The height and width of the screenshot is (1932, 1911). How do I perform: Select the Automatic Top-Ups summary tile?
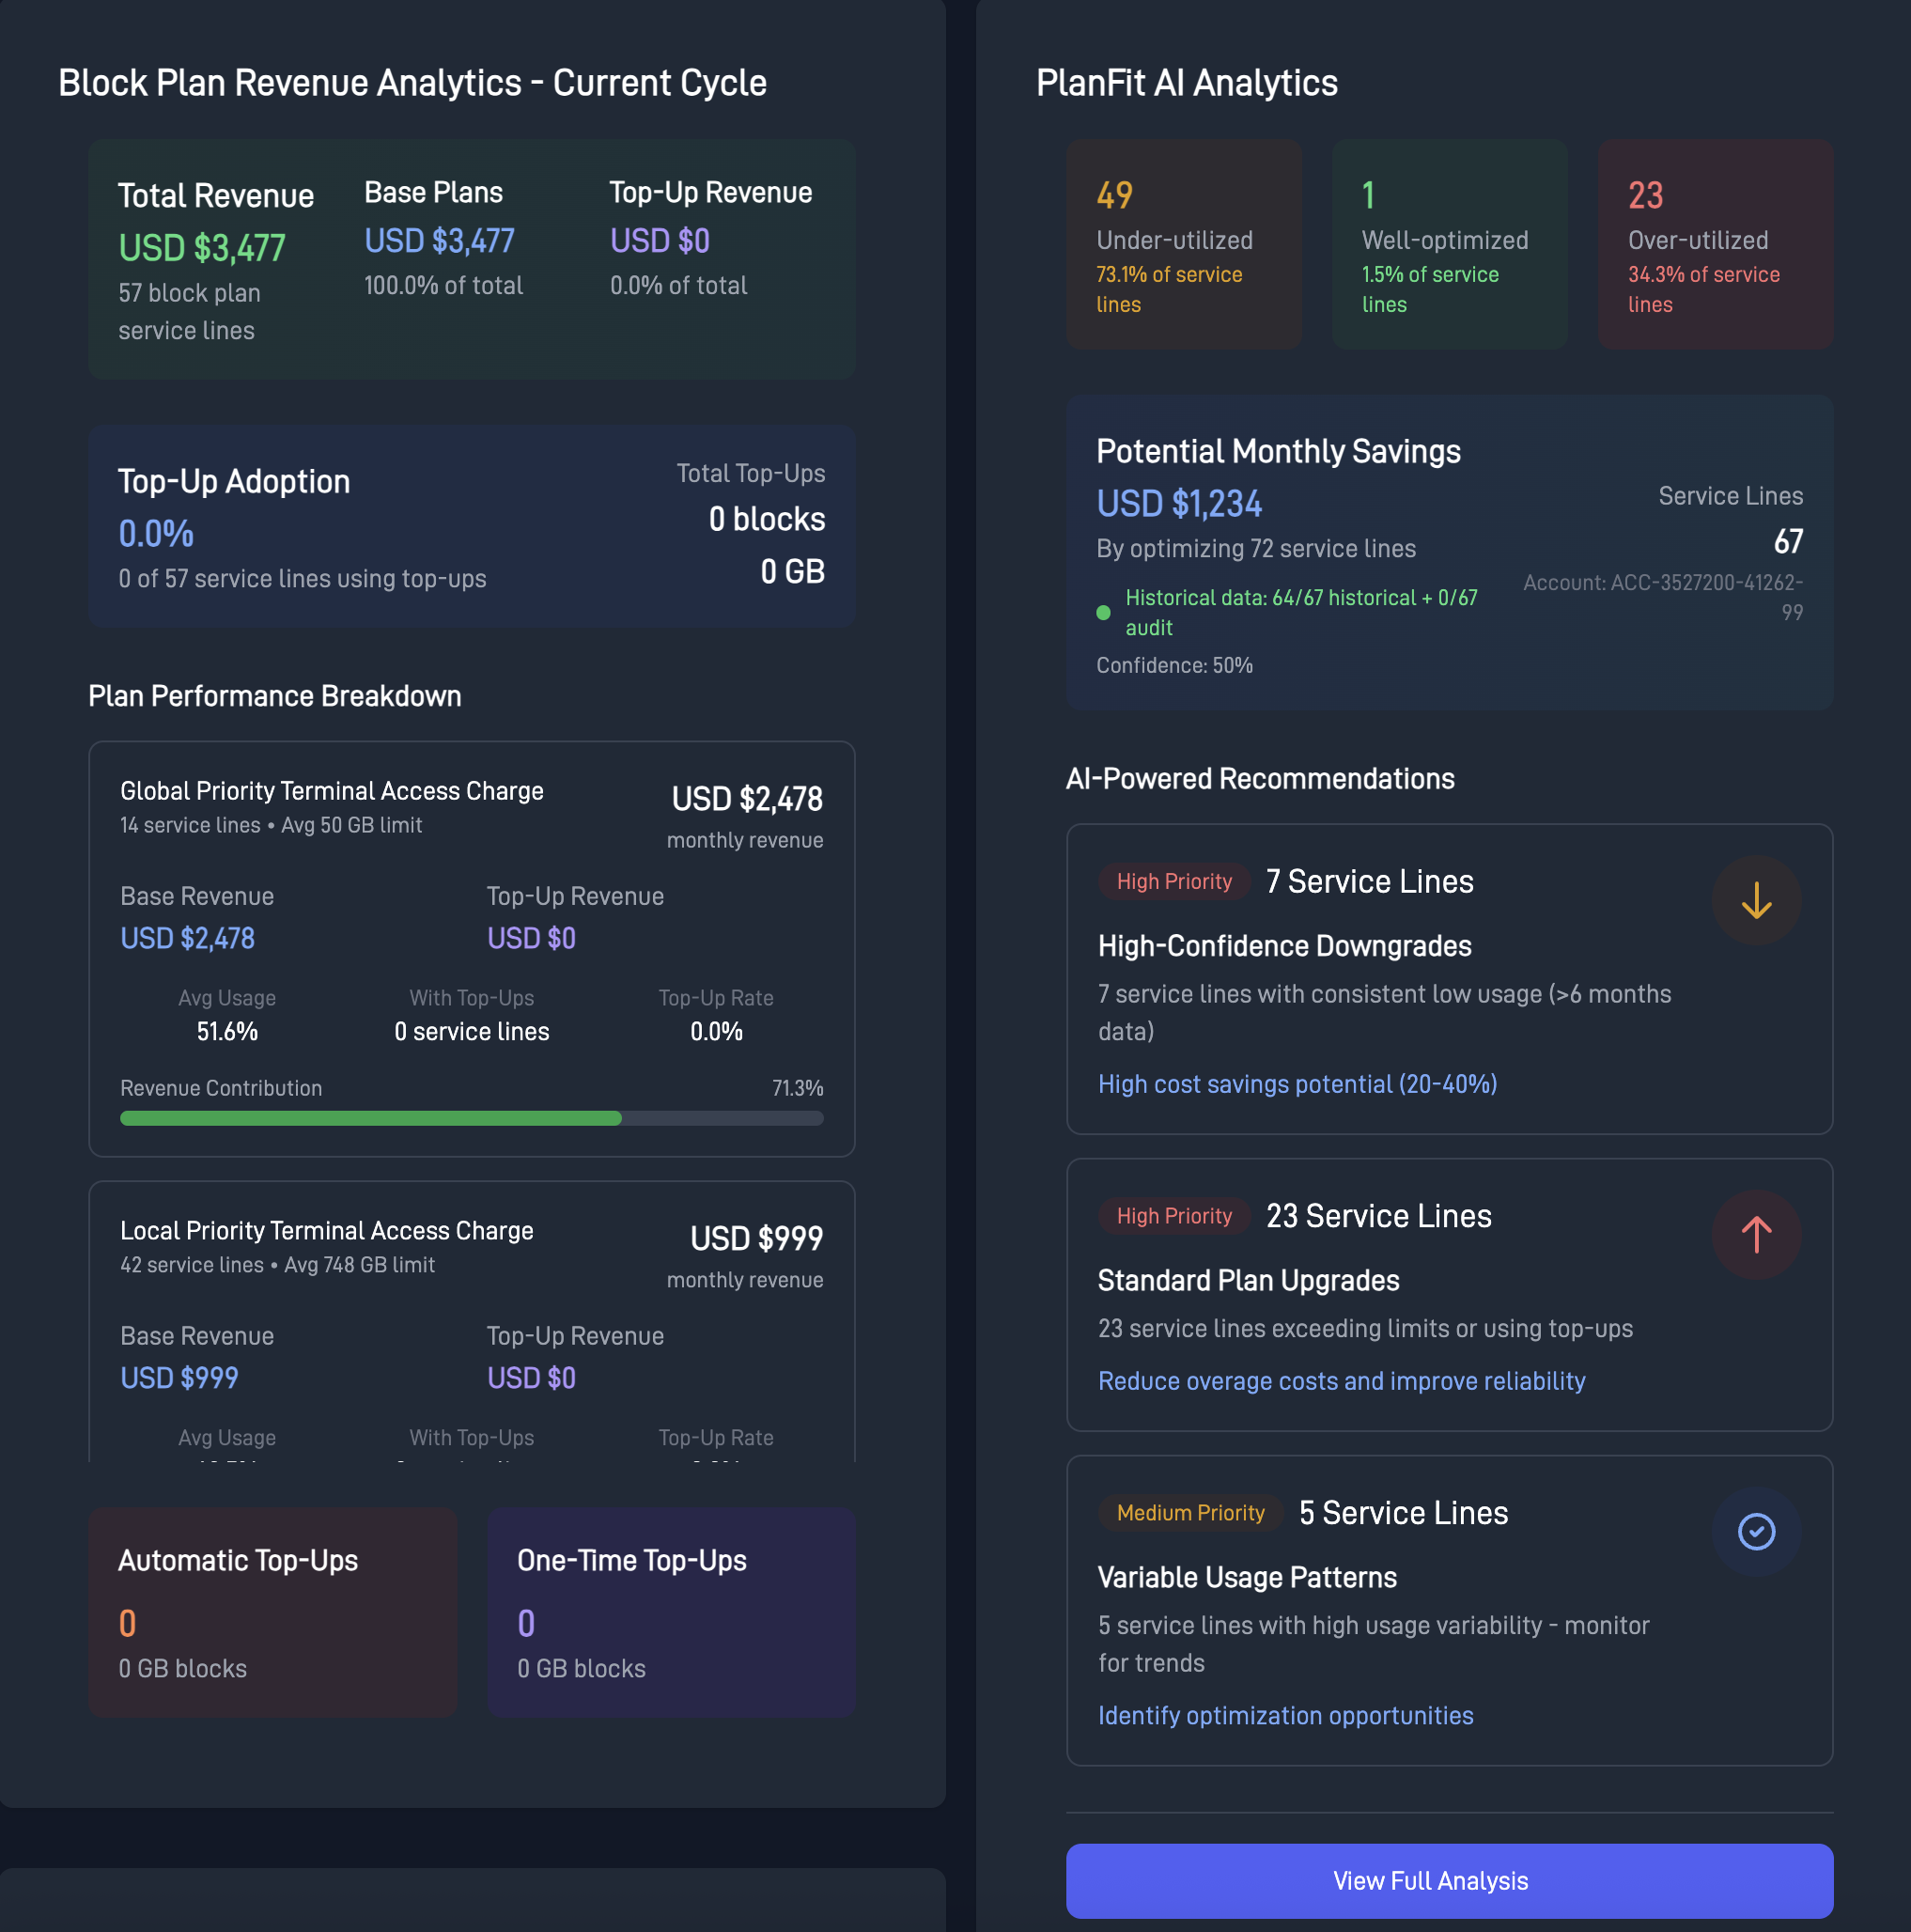pos(273,1613)
